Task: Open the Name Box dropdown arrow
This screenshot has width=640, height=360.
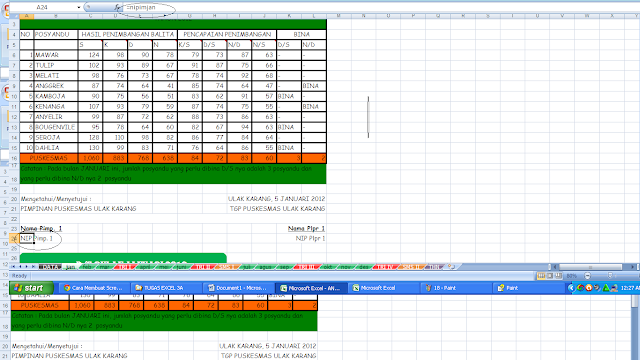Action: (78, 7)
